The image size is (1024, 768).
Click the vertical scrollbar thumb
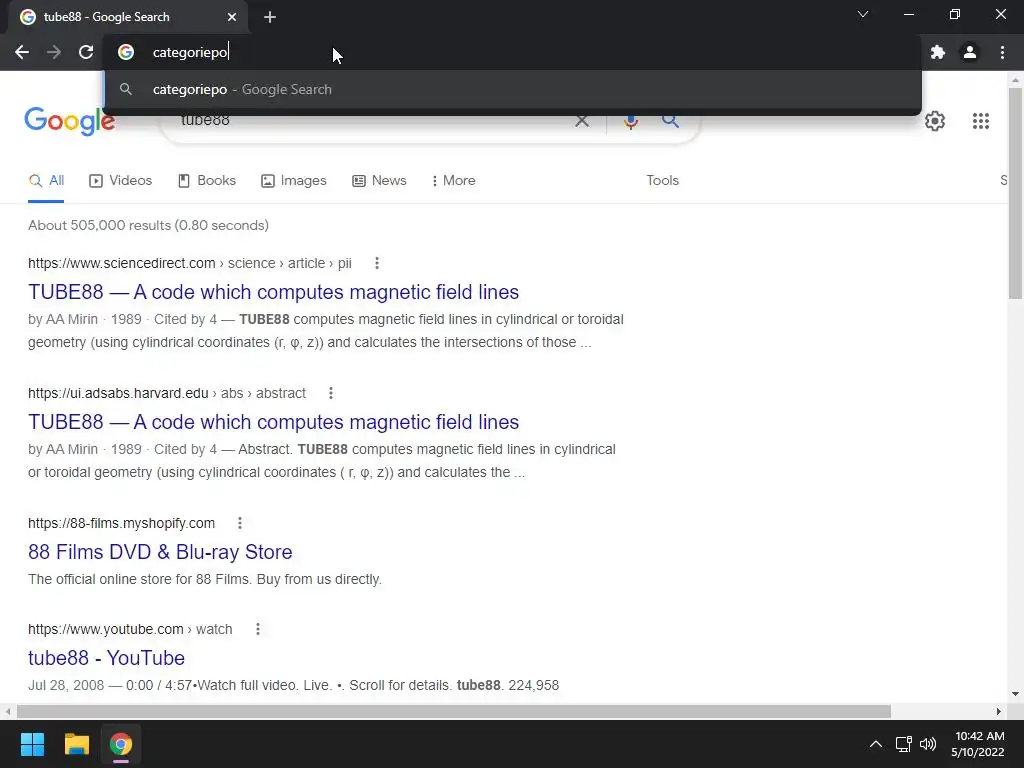(1015, 193)
